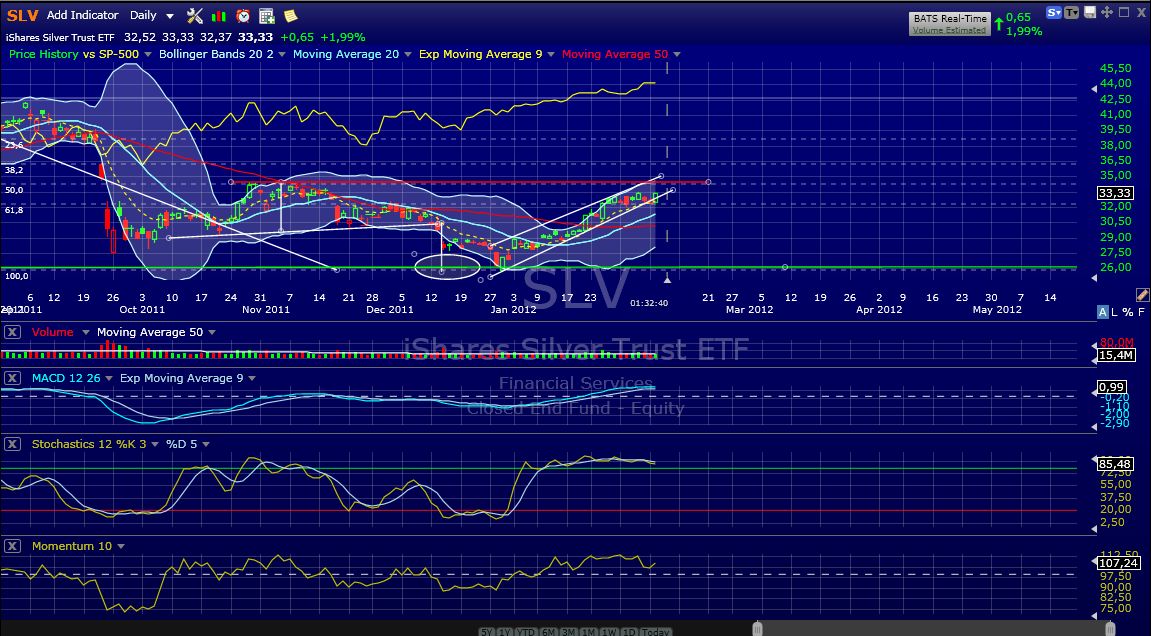Select the 1Y time range button
Image resolution: width=1151 pixels, height=636 pixels.
coord(505,632)
